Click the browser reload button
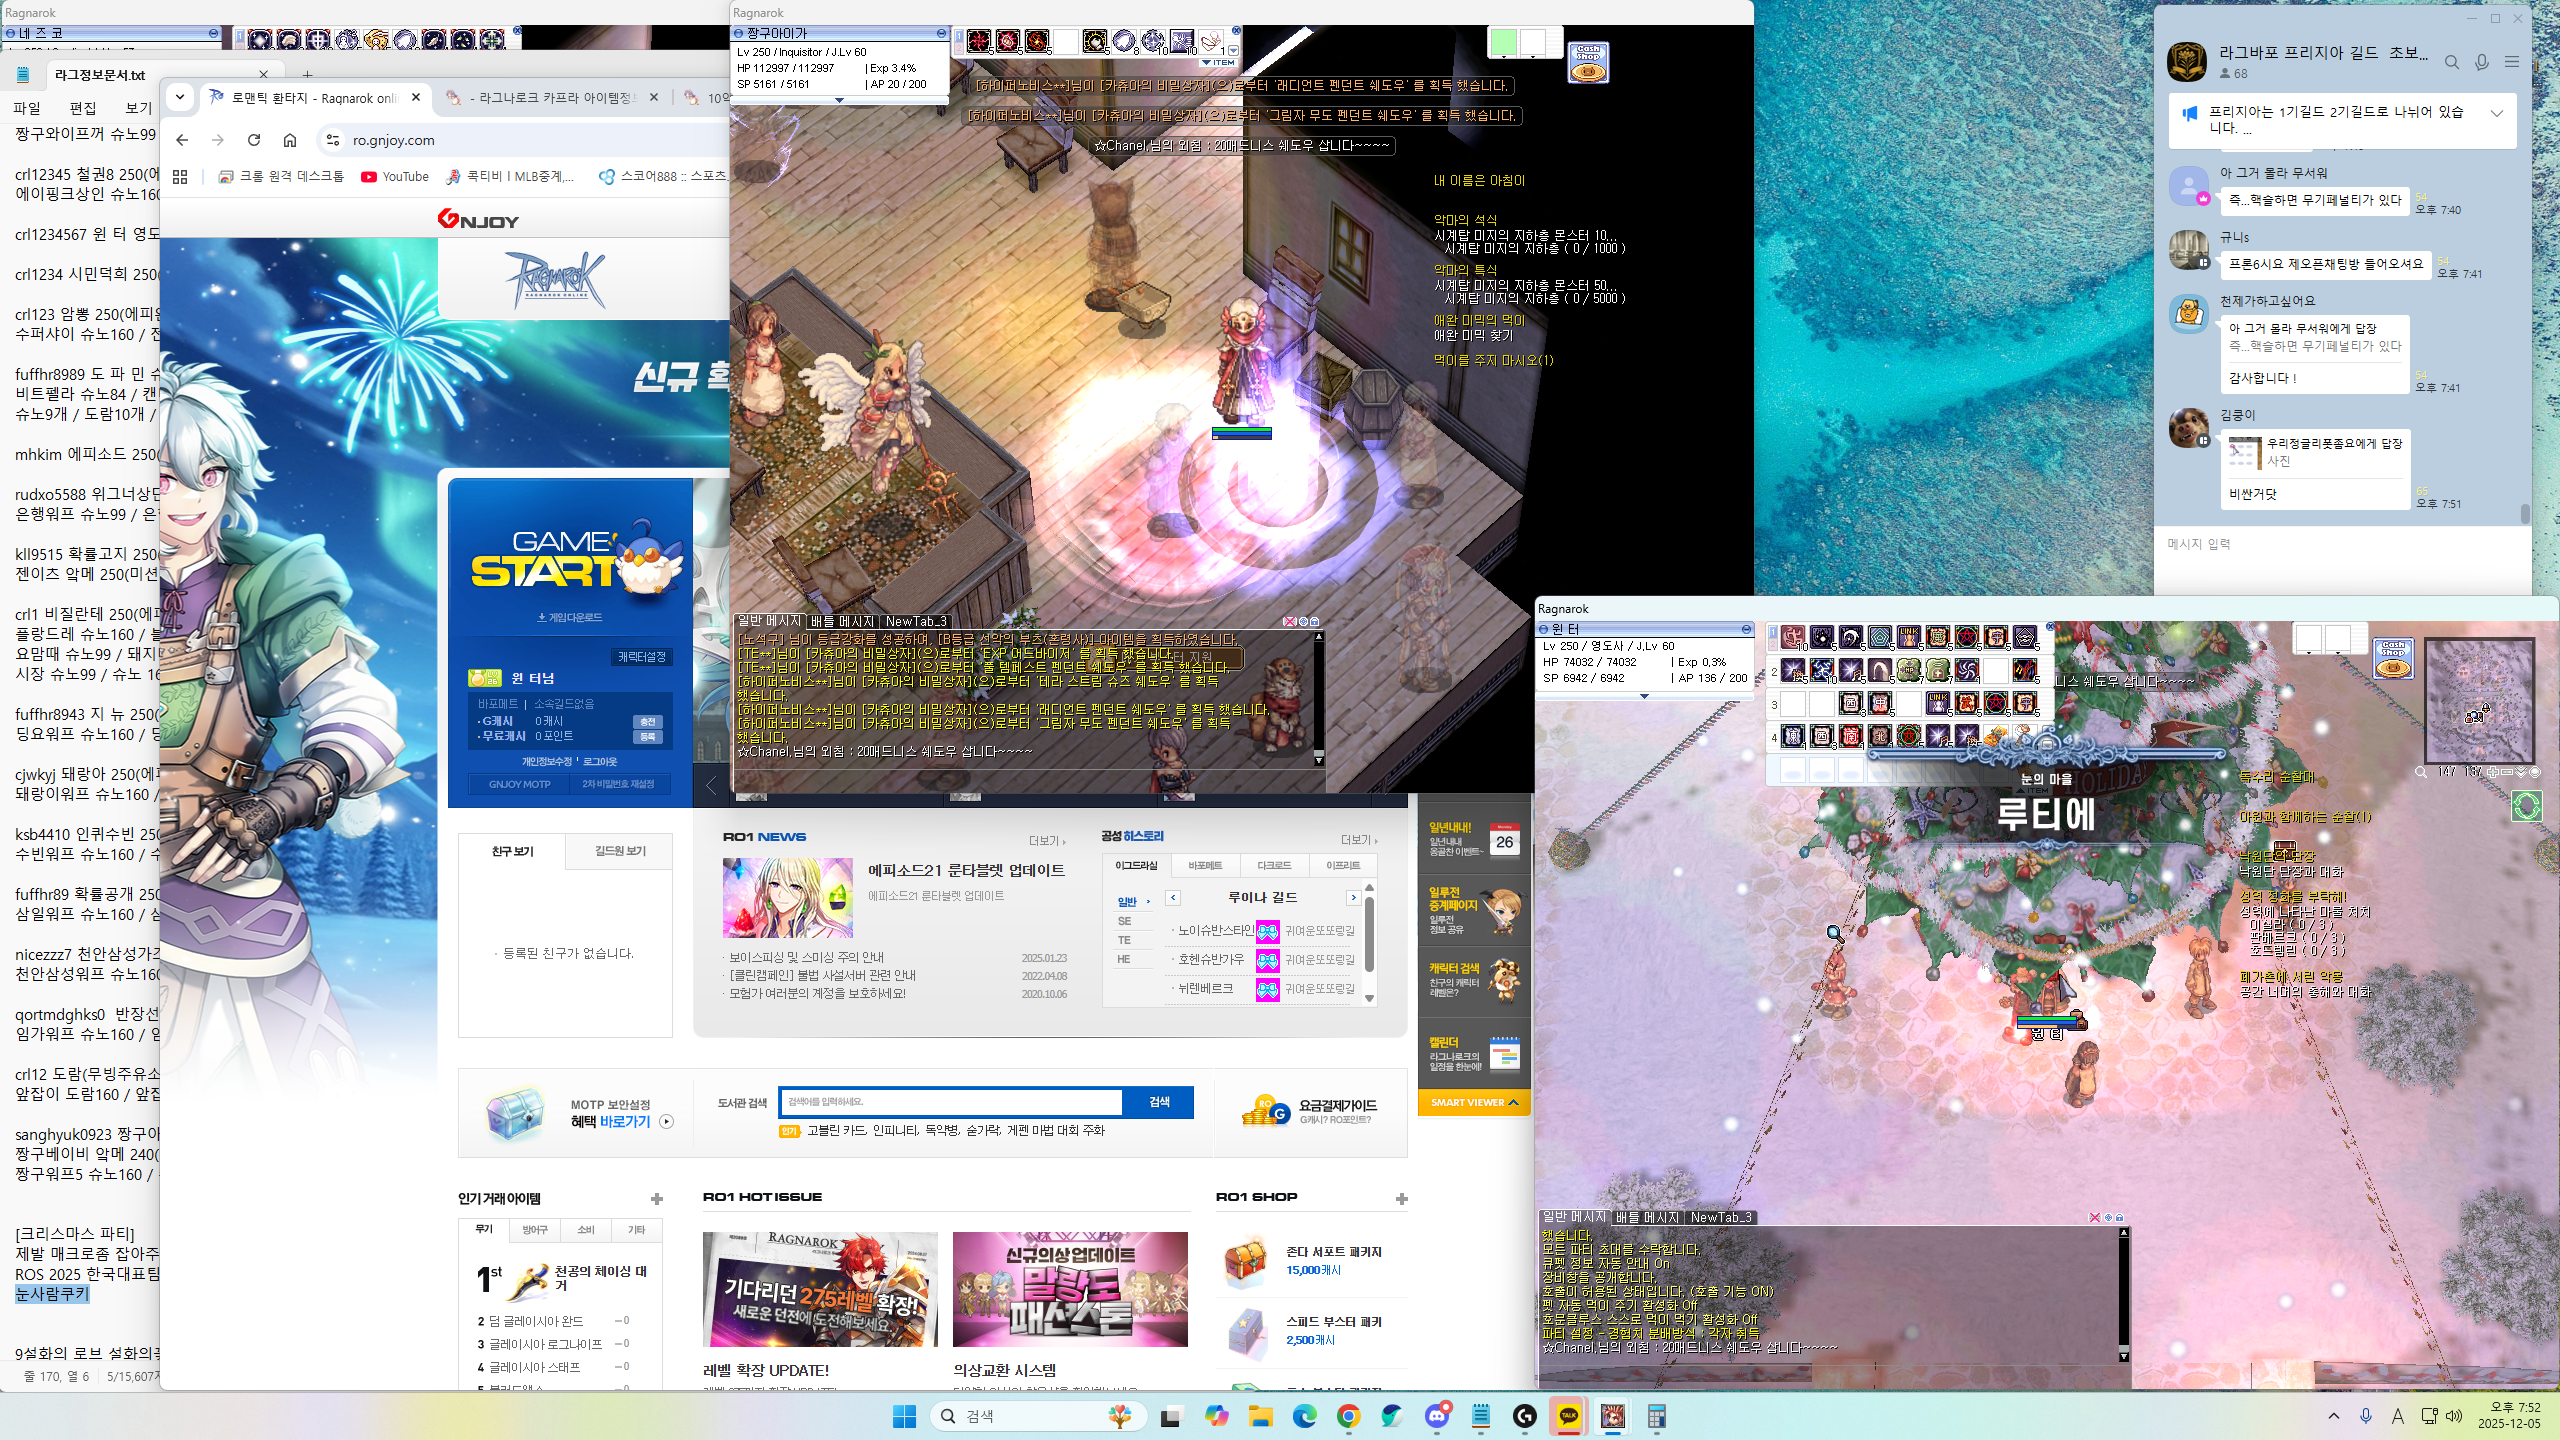The width and height of the screenshot is (2560, 1440). tap(254, 140)
